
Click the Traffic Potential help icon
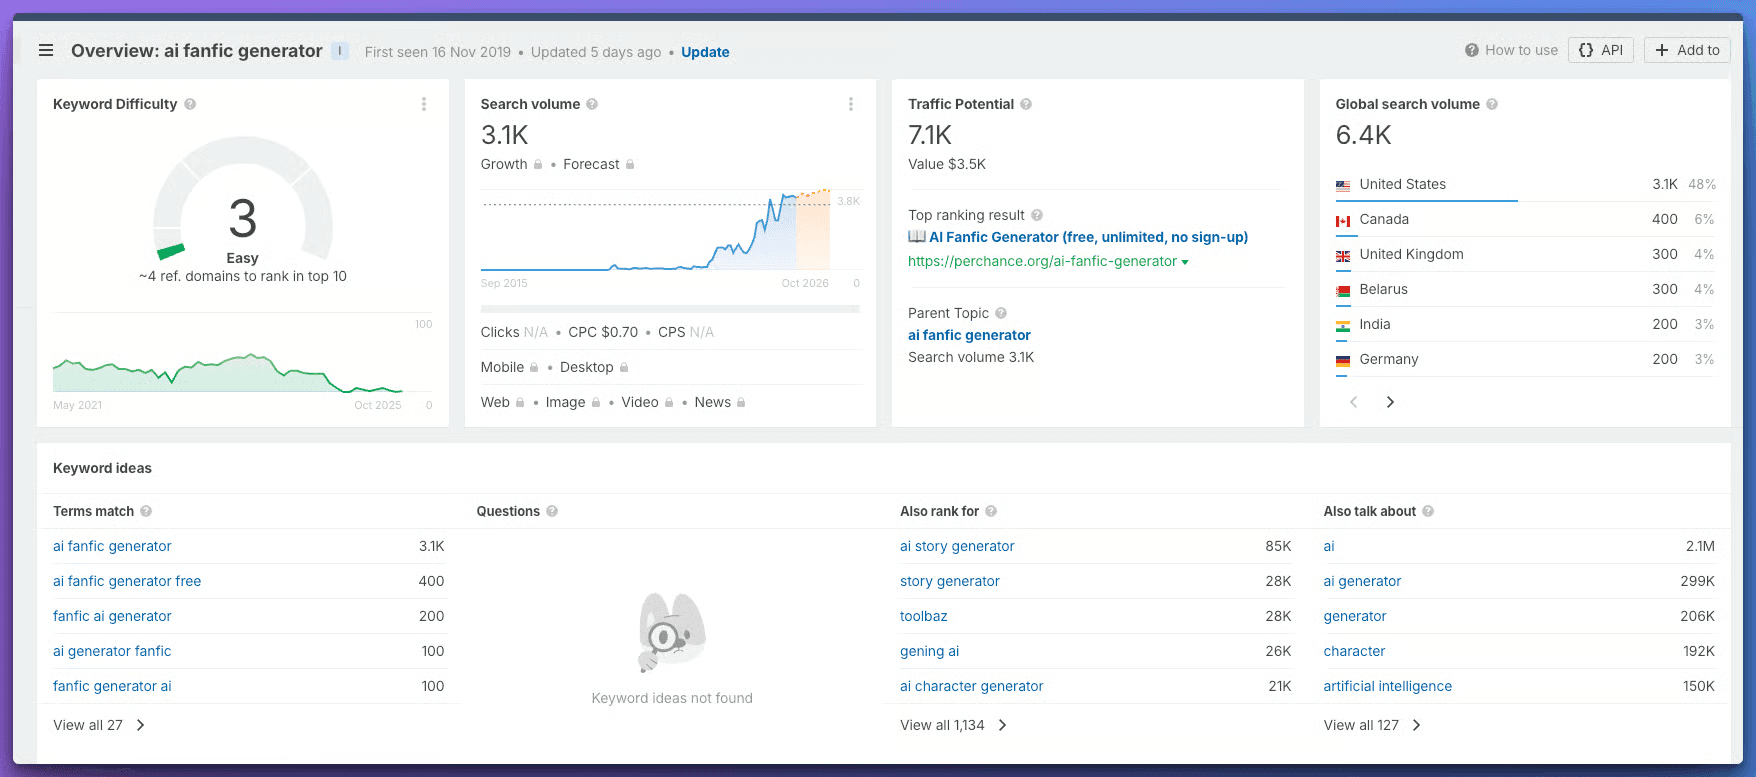[1026, 104]
